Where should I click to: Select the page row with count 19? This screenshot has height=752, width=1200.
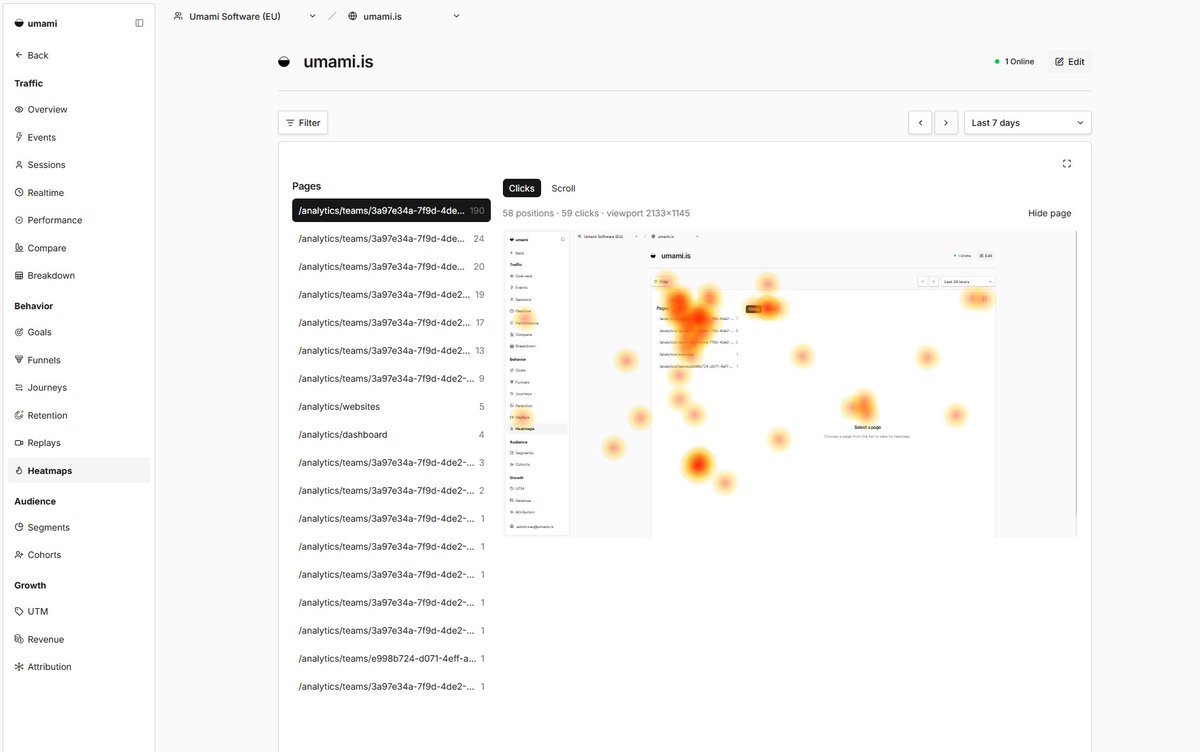coord(391,295)
